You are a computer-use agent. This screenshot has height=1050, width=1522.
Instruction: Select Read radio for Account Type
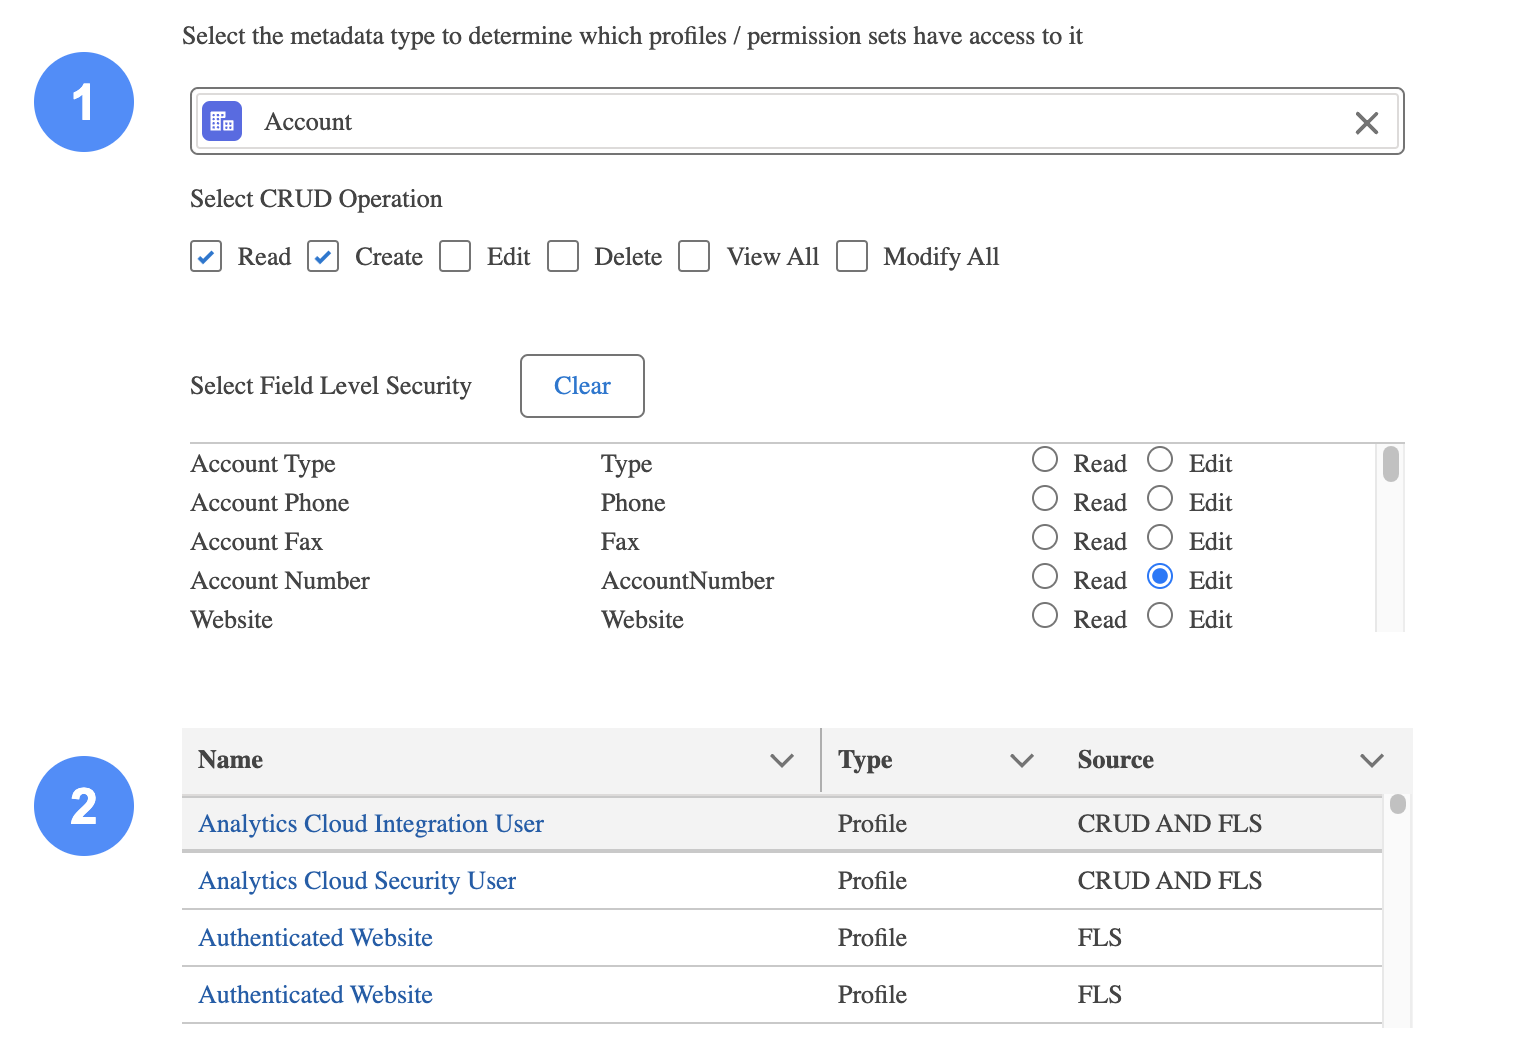point(1045,460)
